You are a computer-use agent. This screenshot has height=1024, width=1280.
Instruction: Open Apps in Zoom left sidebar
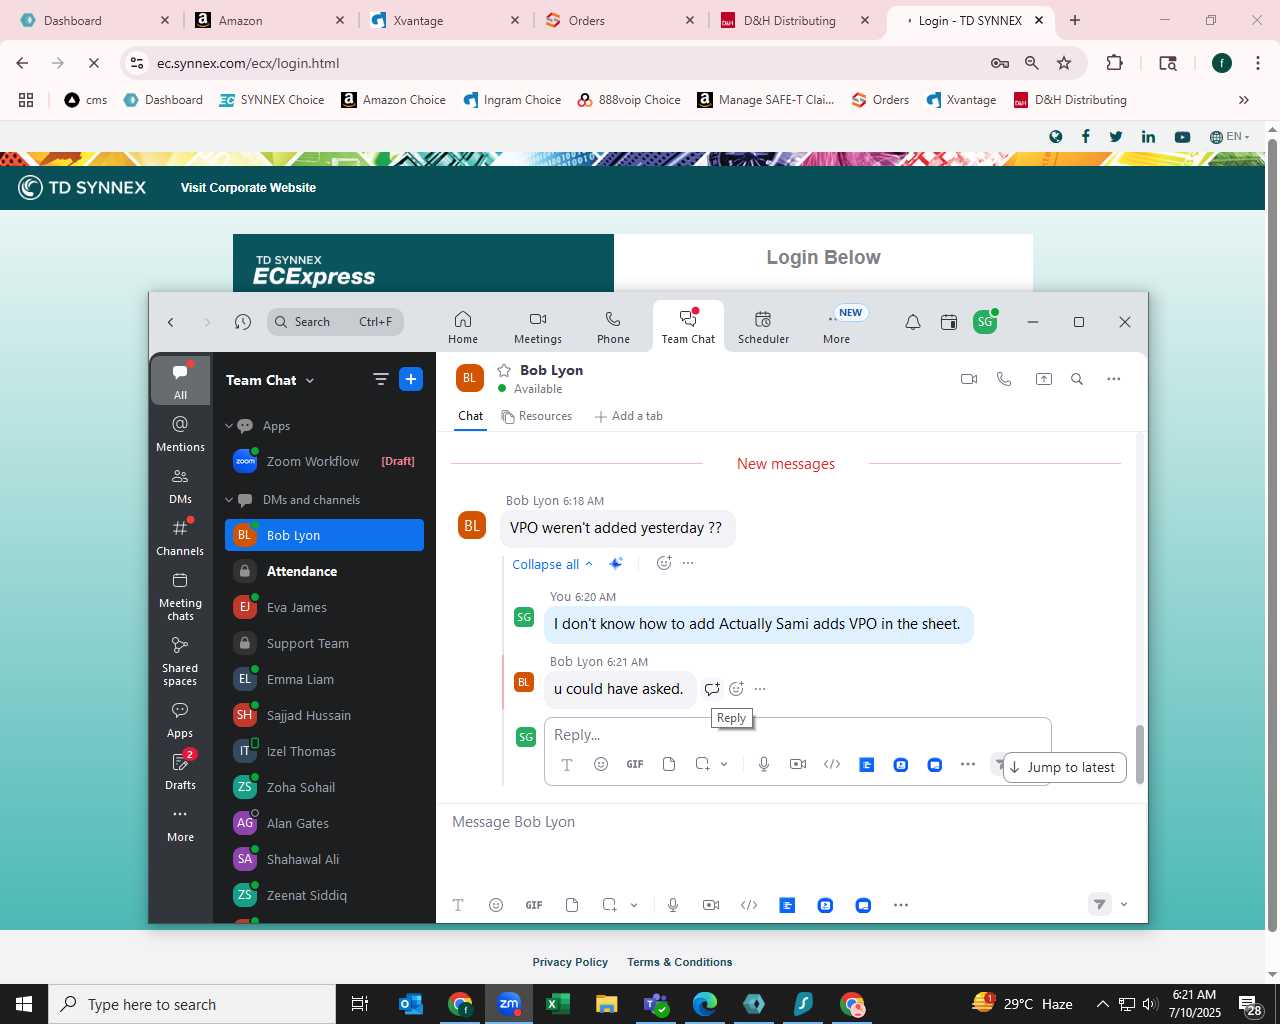(180, 719)
